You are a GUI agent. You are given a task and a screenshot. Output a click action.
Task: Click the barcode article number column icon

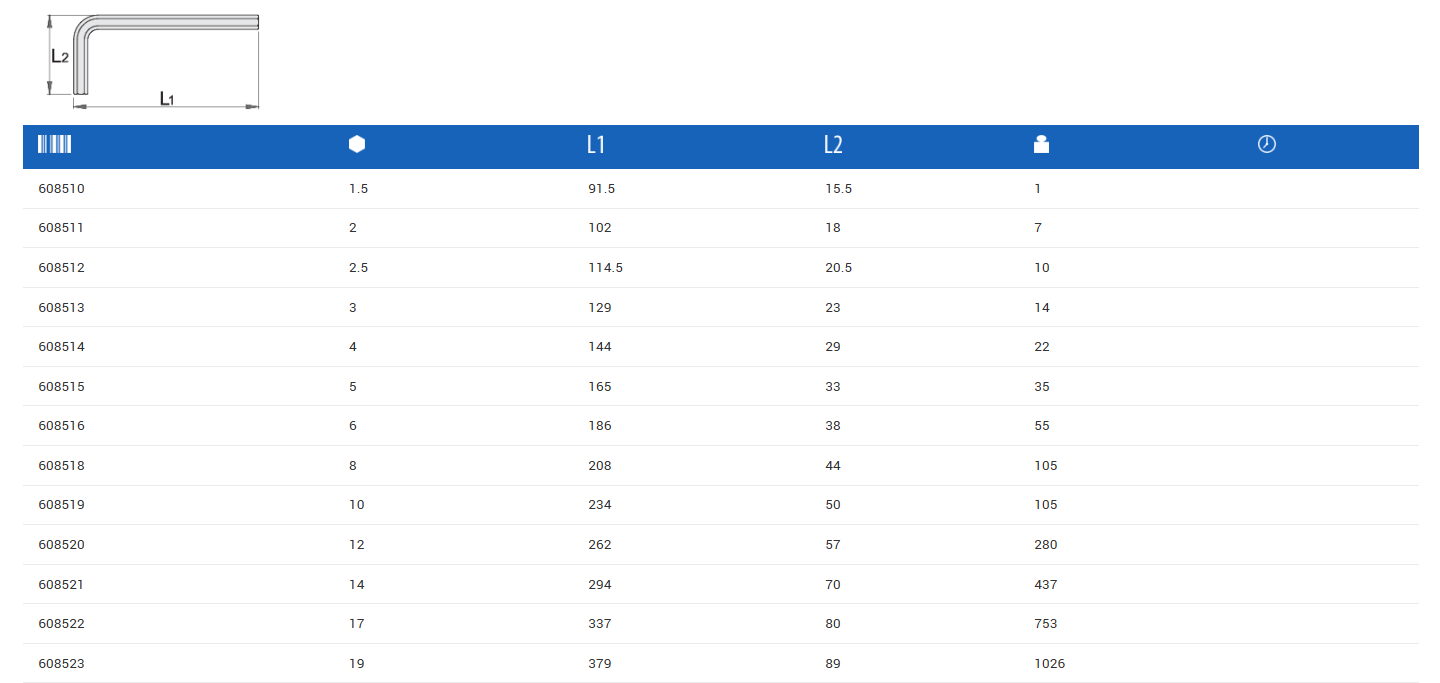pos(55,144)
